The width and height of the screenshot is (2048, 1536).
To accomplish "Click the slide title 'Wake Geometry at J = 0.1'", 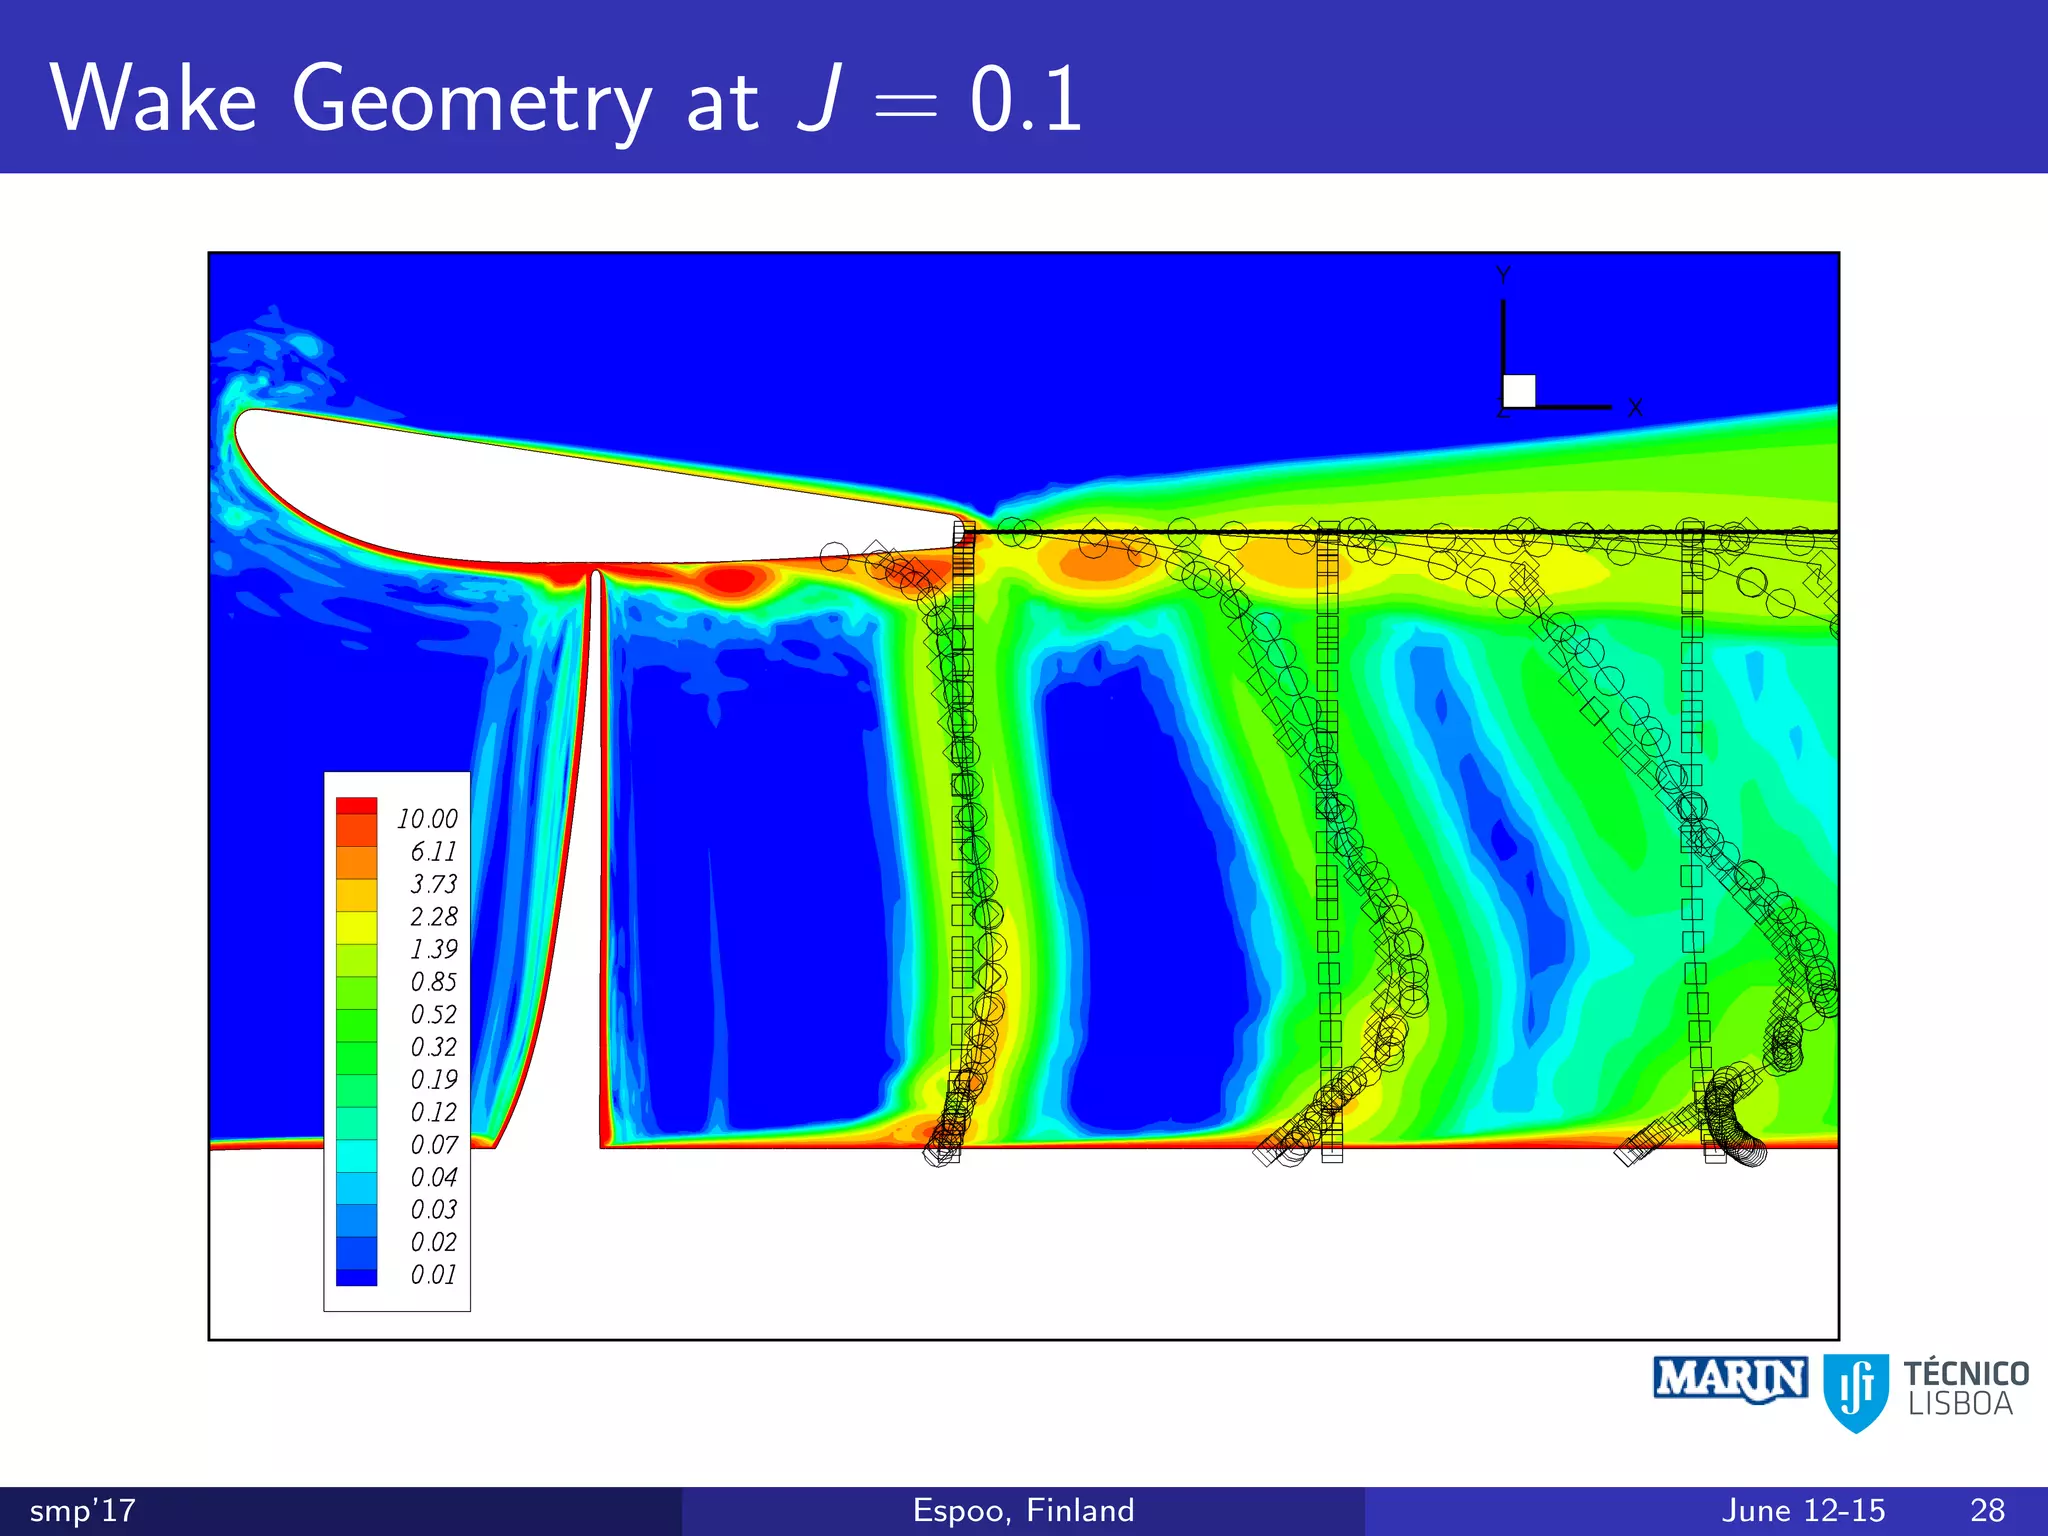I will (566, 98).
